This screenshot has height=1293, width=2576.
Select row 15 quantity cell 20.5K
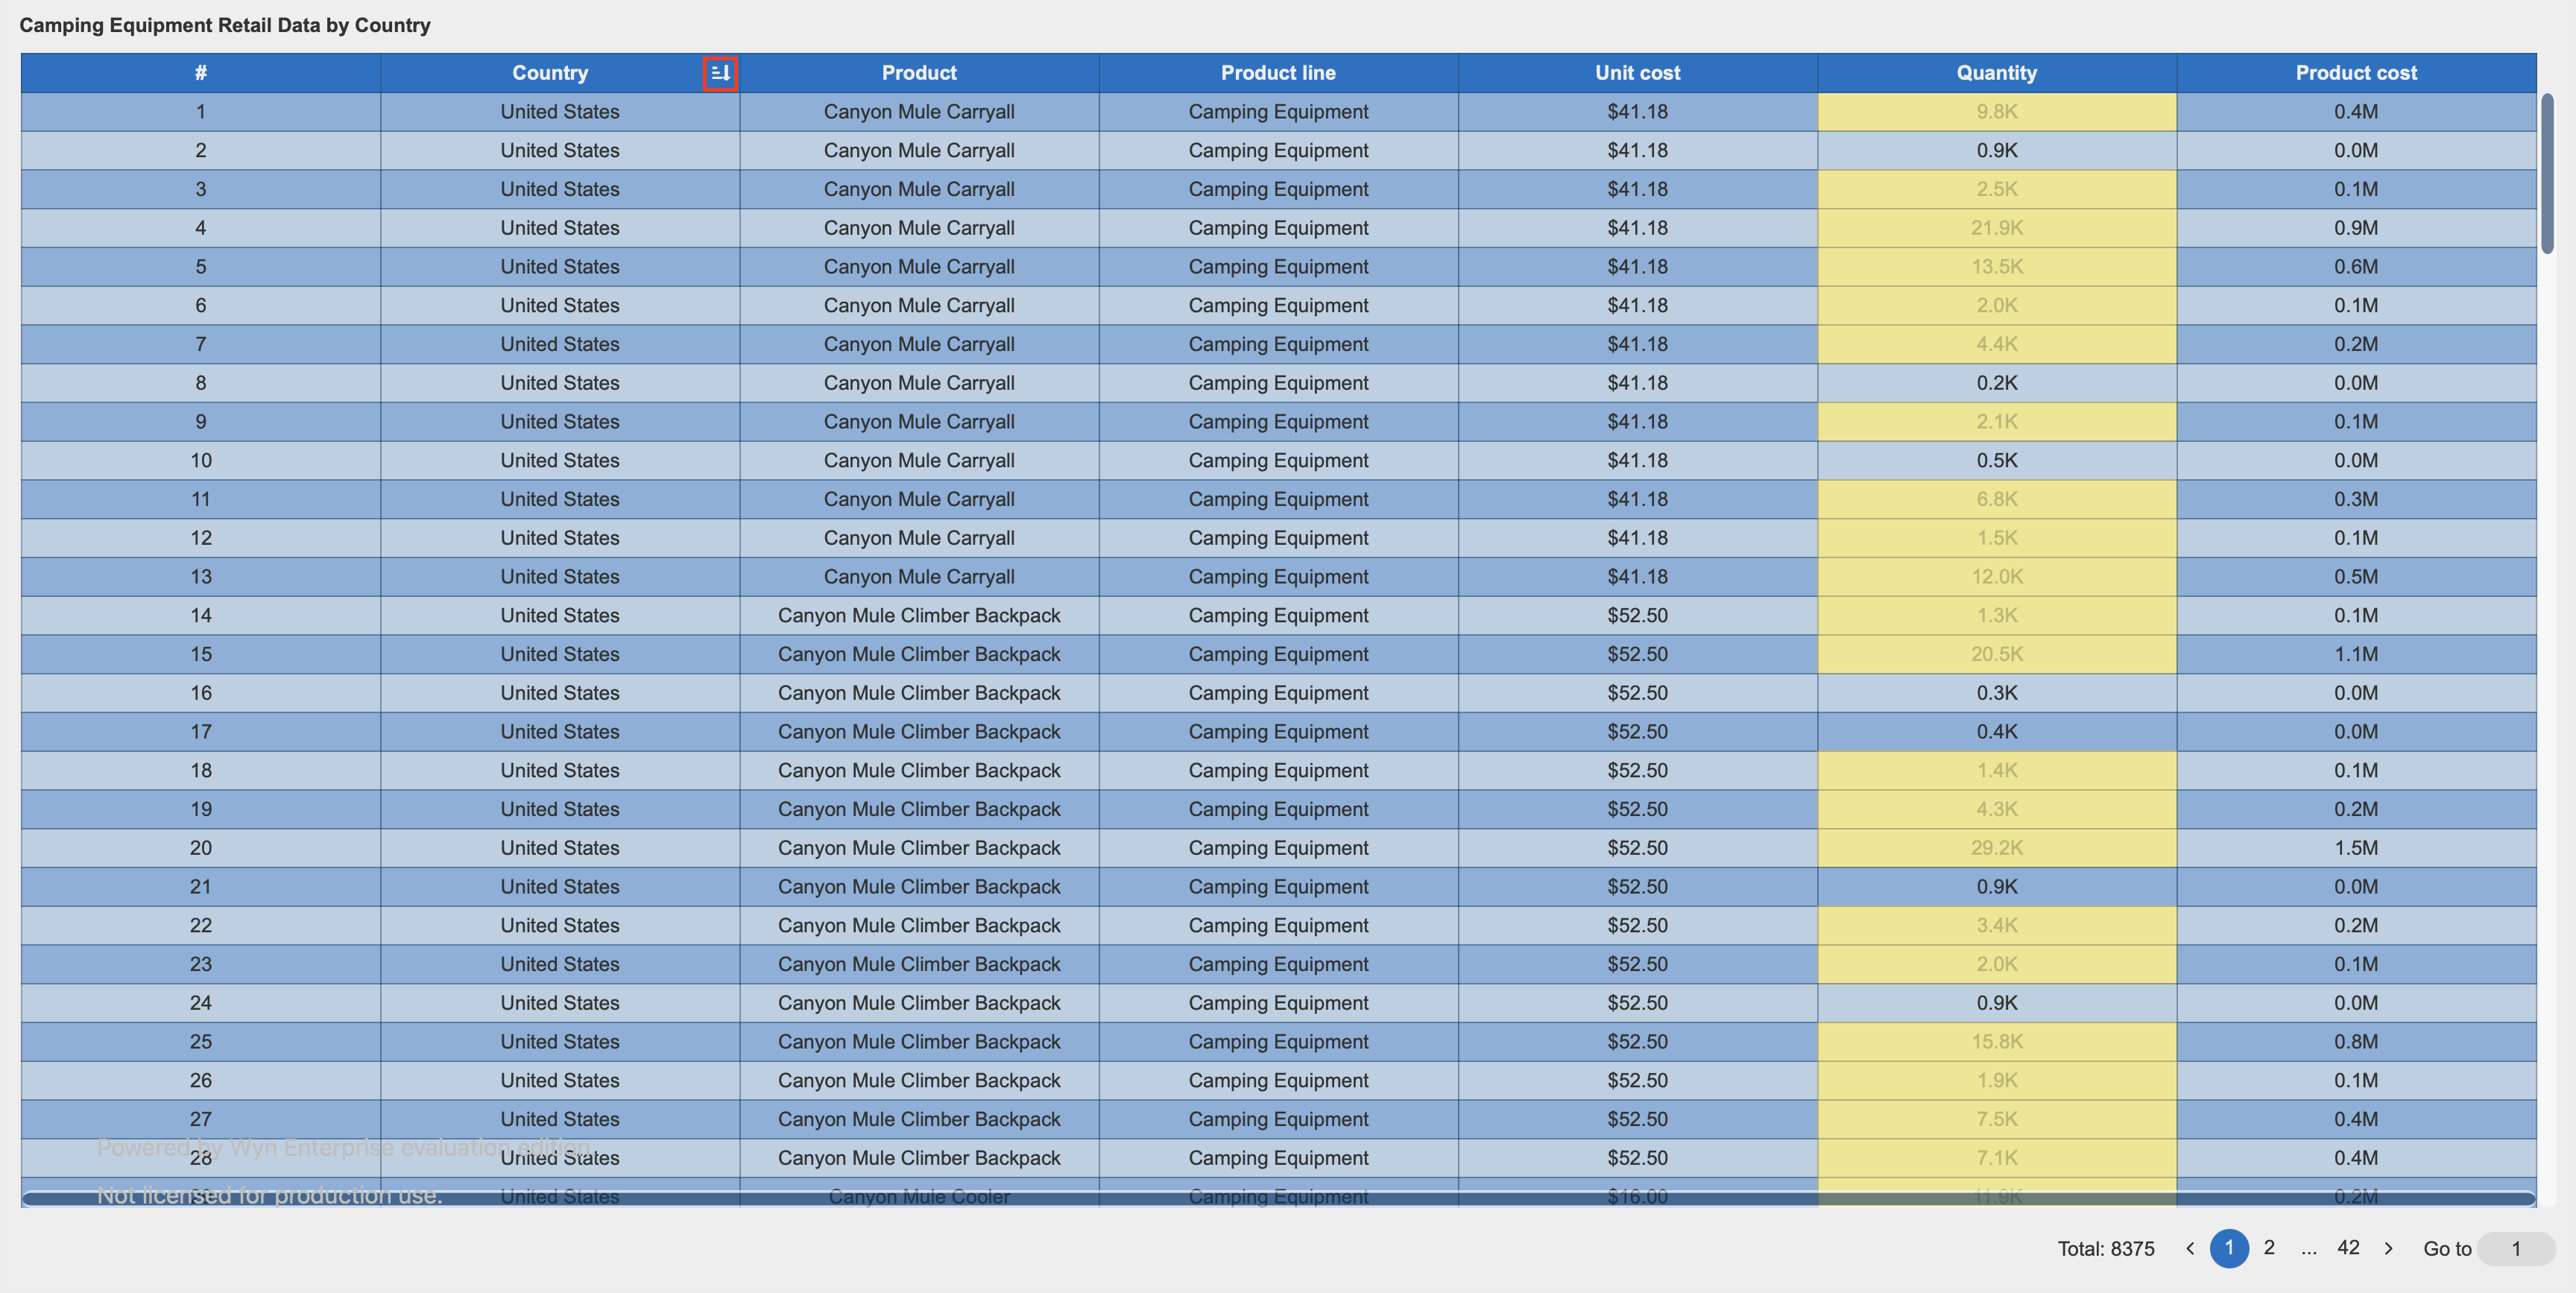1996,654
